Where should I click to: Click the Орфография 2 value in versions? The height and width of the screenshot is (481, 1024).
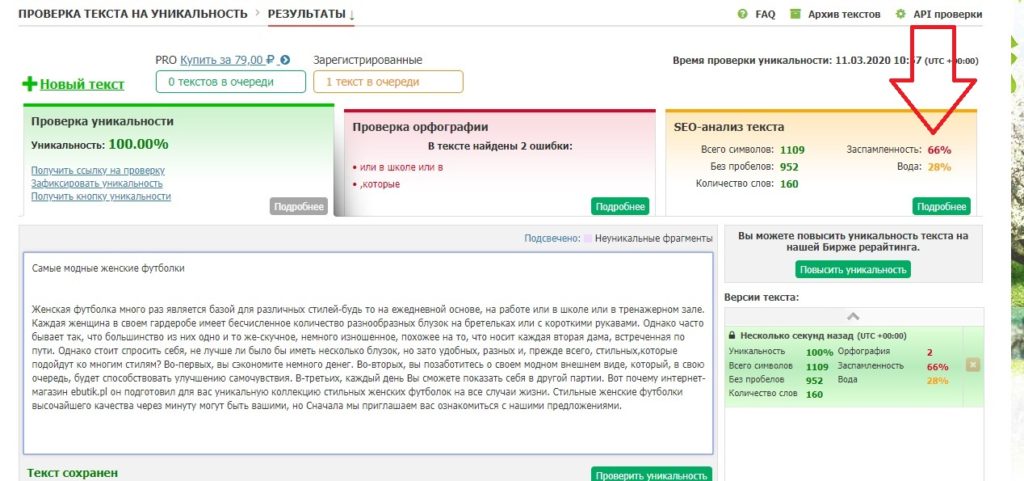click(929, 352)
